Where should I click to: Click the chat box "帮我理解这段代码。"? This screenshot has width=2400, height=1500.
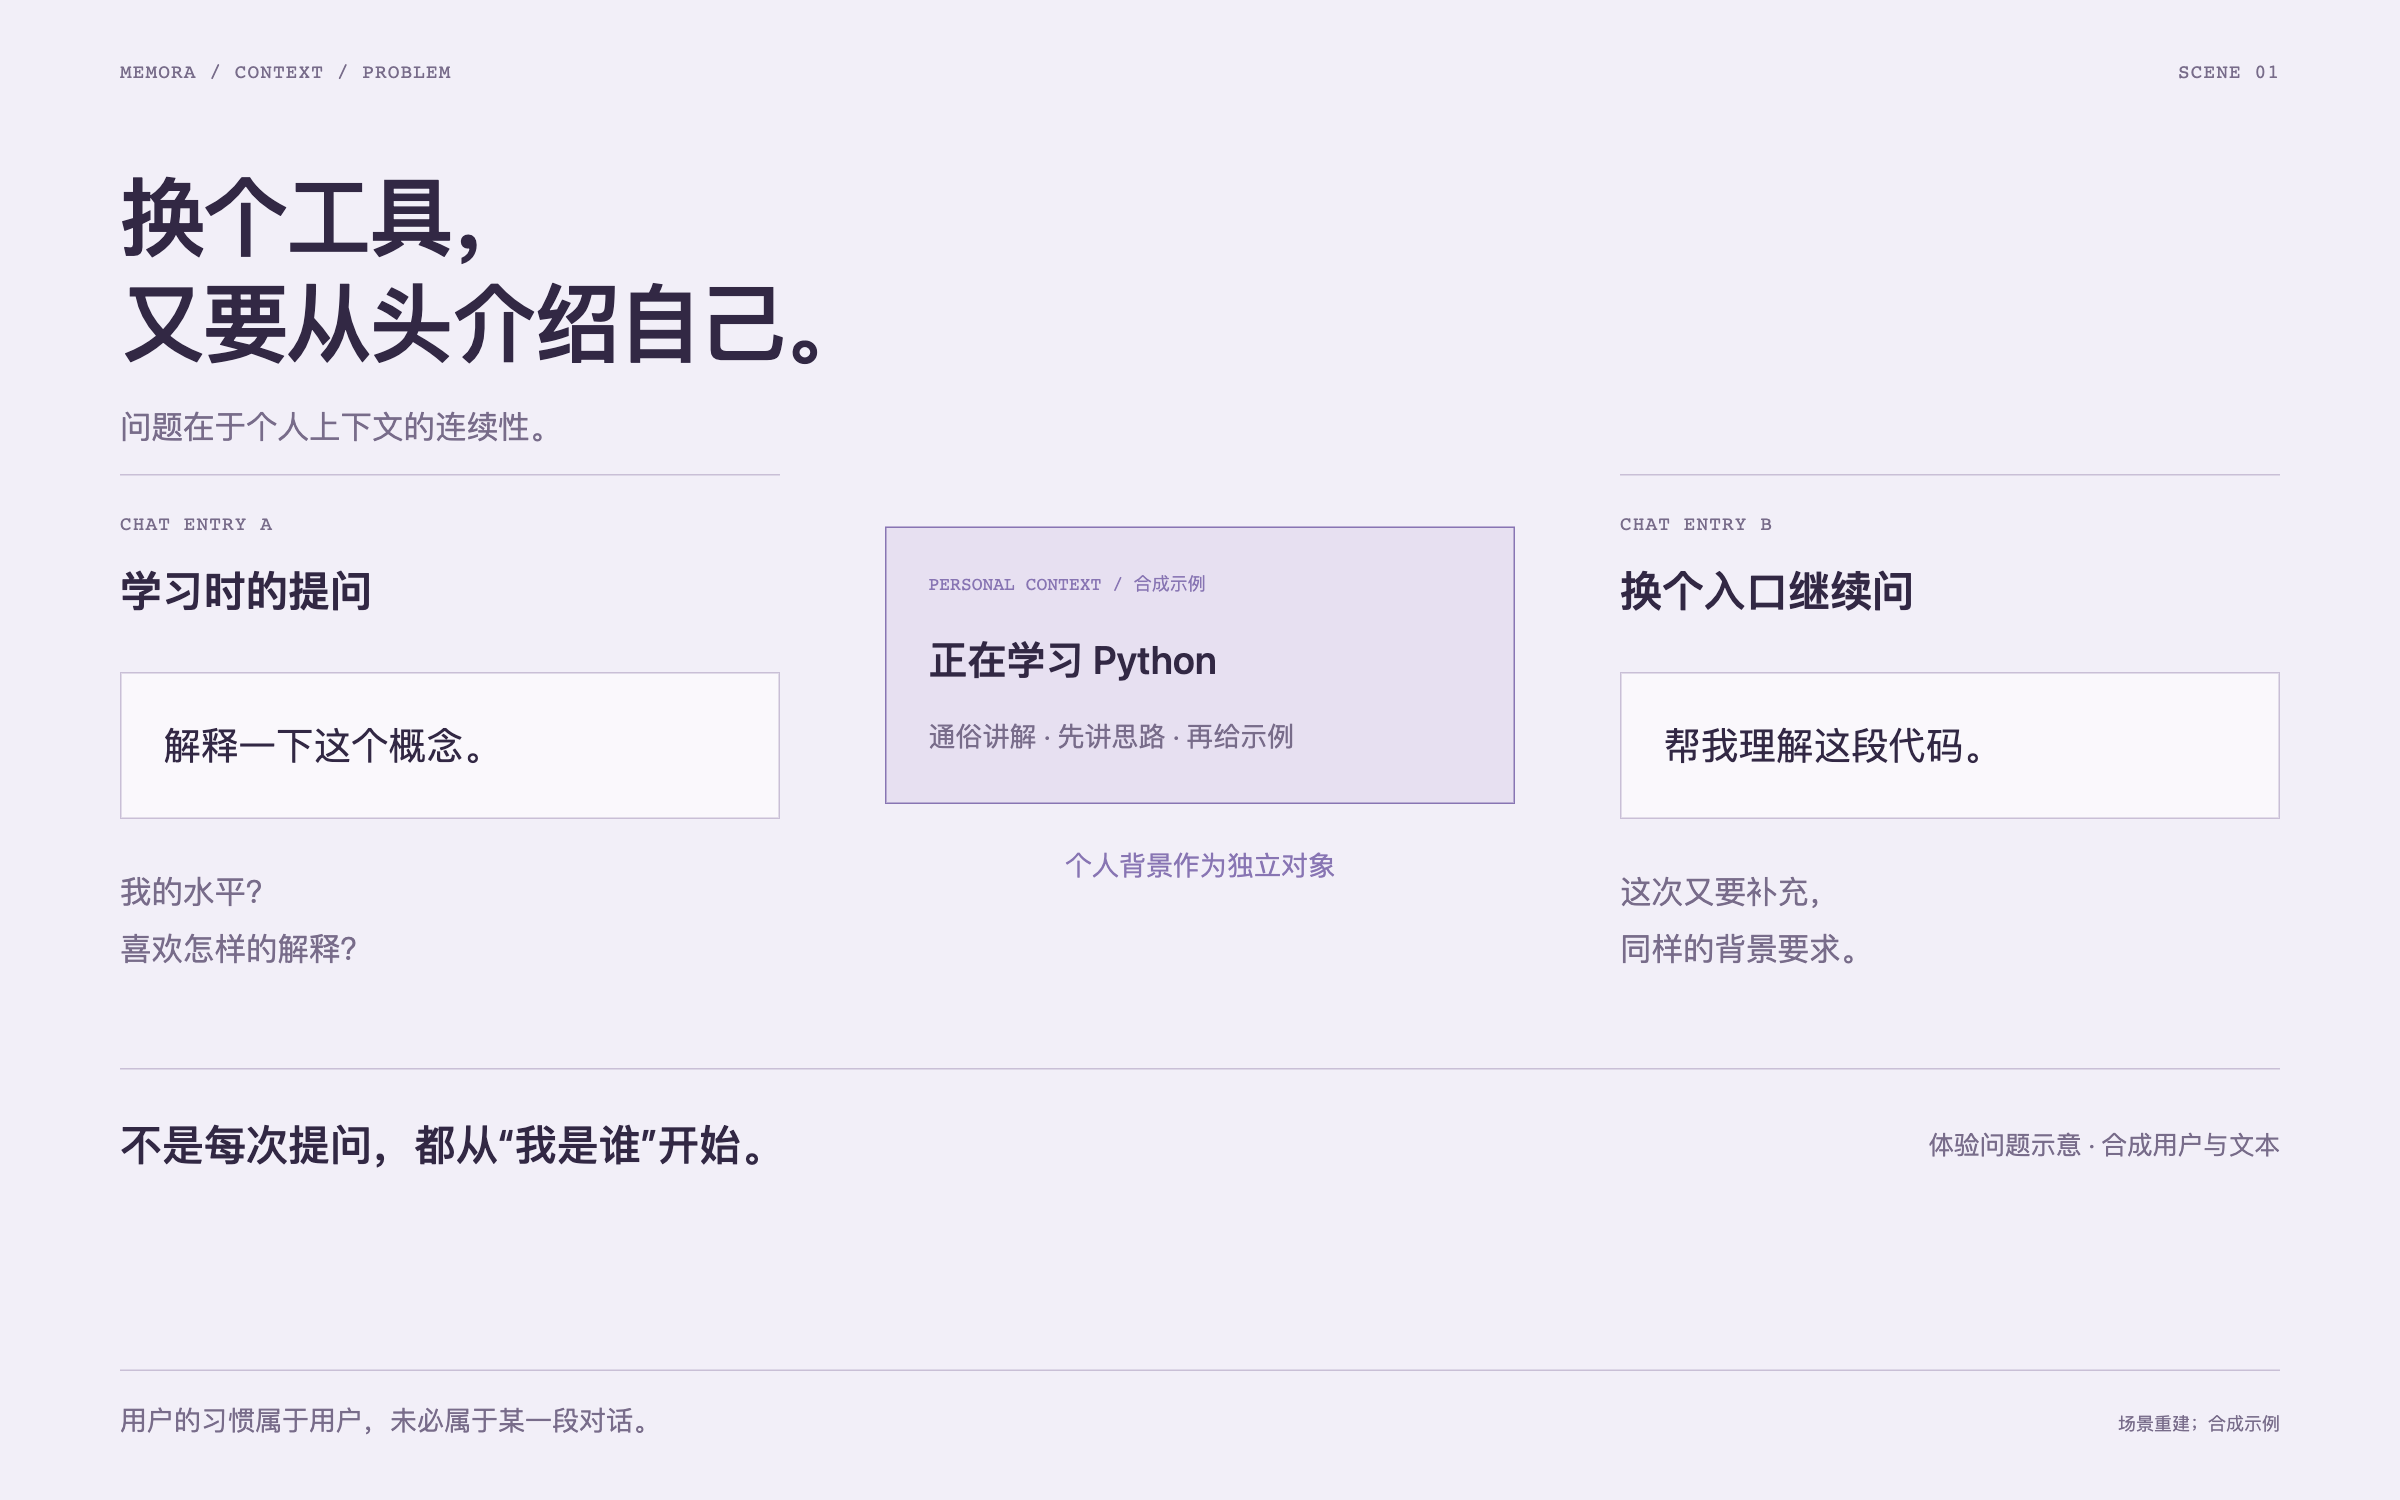(1950, 745)
